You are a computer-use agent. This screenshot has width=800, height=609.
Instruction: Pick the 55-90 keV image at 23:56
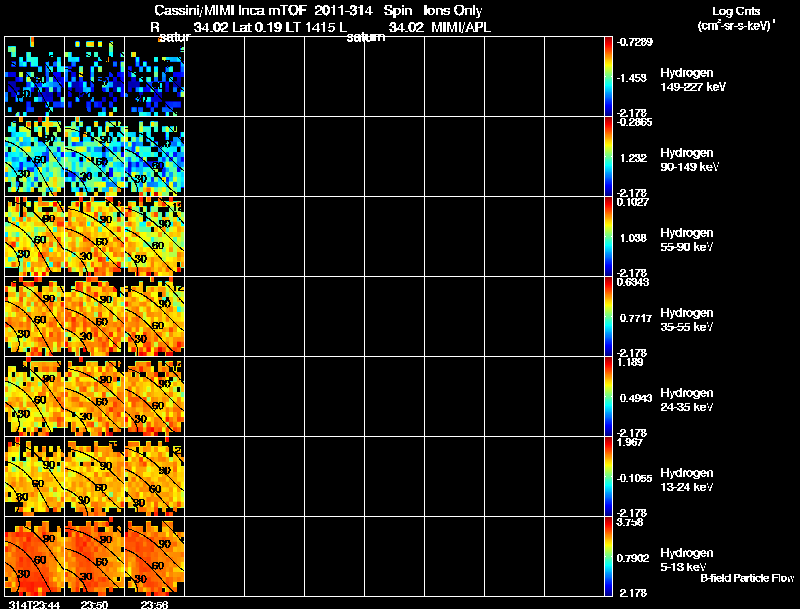(155, 237)
